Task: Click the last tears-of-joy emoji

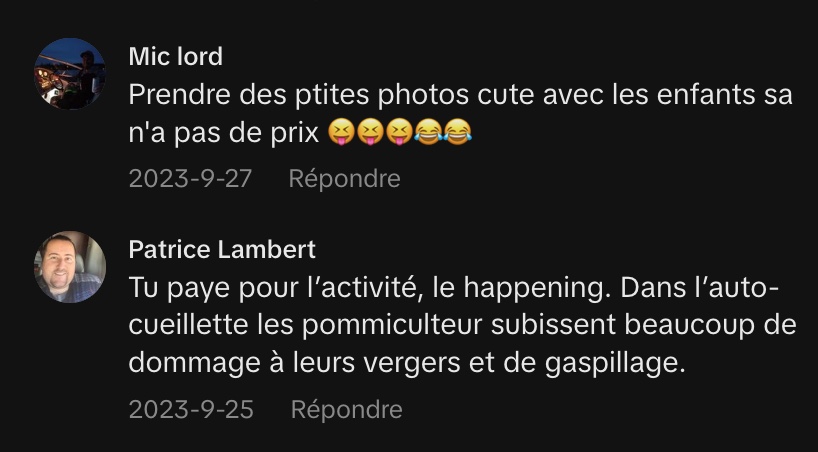Action: tap(458, 132)
